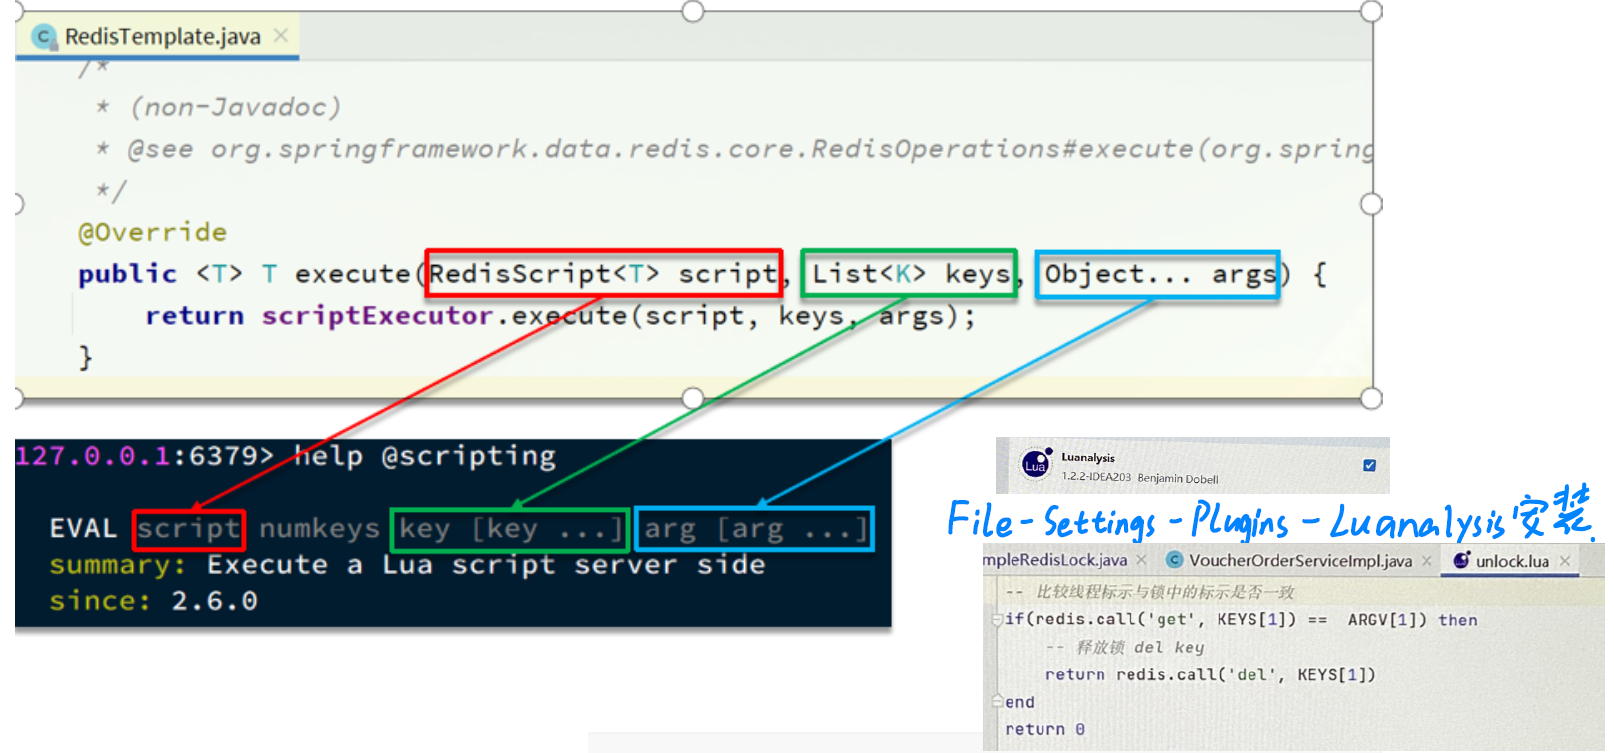The width and height of the screenshot is (1614, 753).
Task: Click the List<K> keys parameter
Action: pos(909,274)
